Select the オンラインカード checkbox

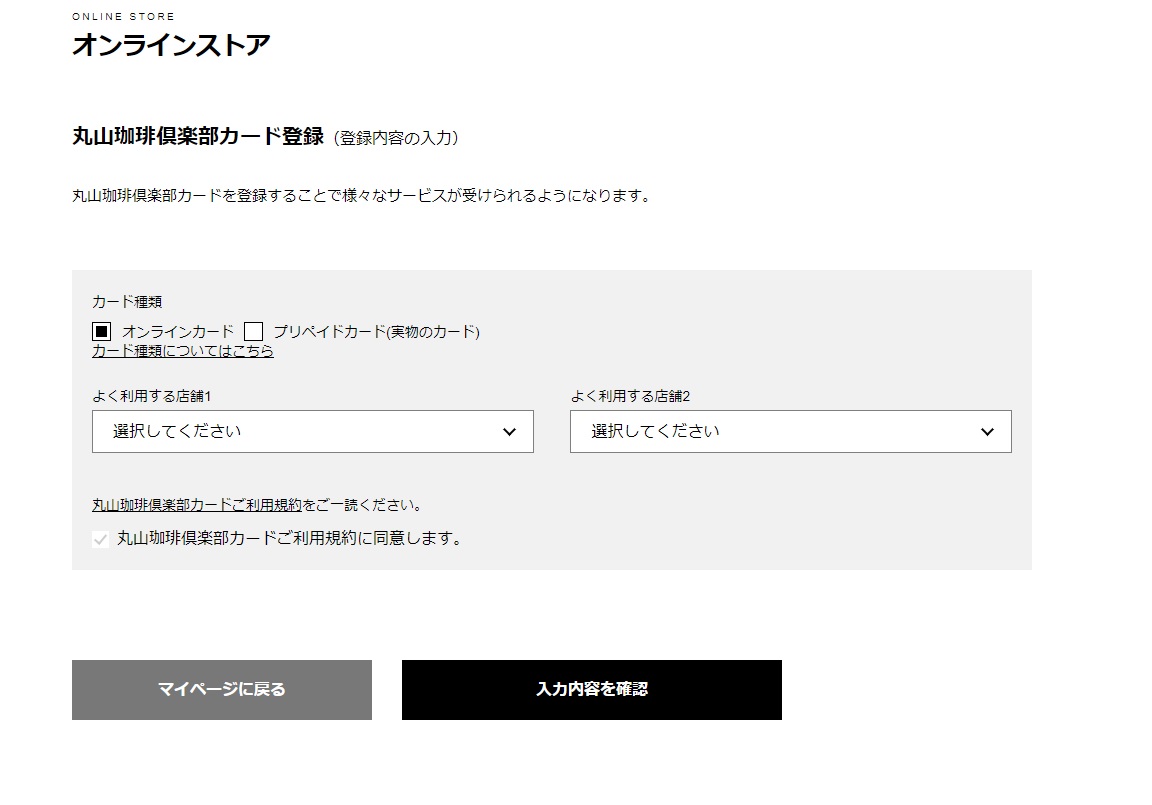click(101, 331)
